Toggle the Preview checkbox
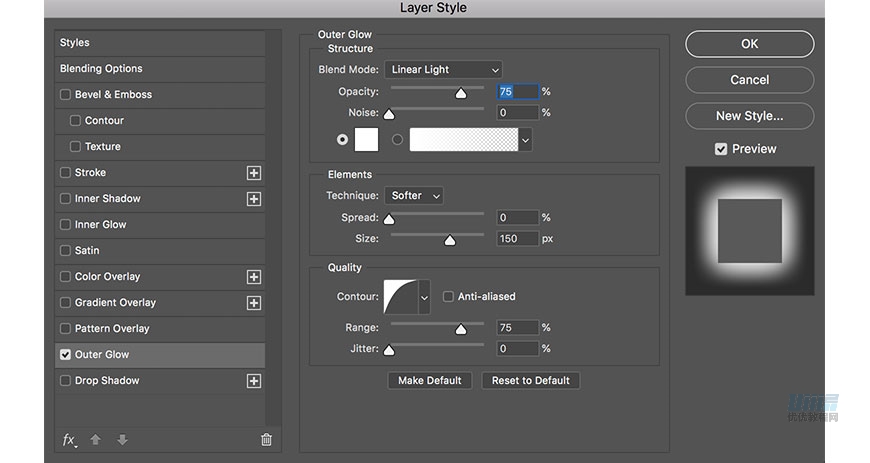Image resolution: width=870 pixels, height=463 pixels. (721, 149)
